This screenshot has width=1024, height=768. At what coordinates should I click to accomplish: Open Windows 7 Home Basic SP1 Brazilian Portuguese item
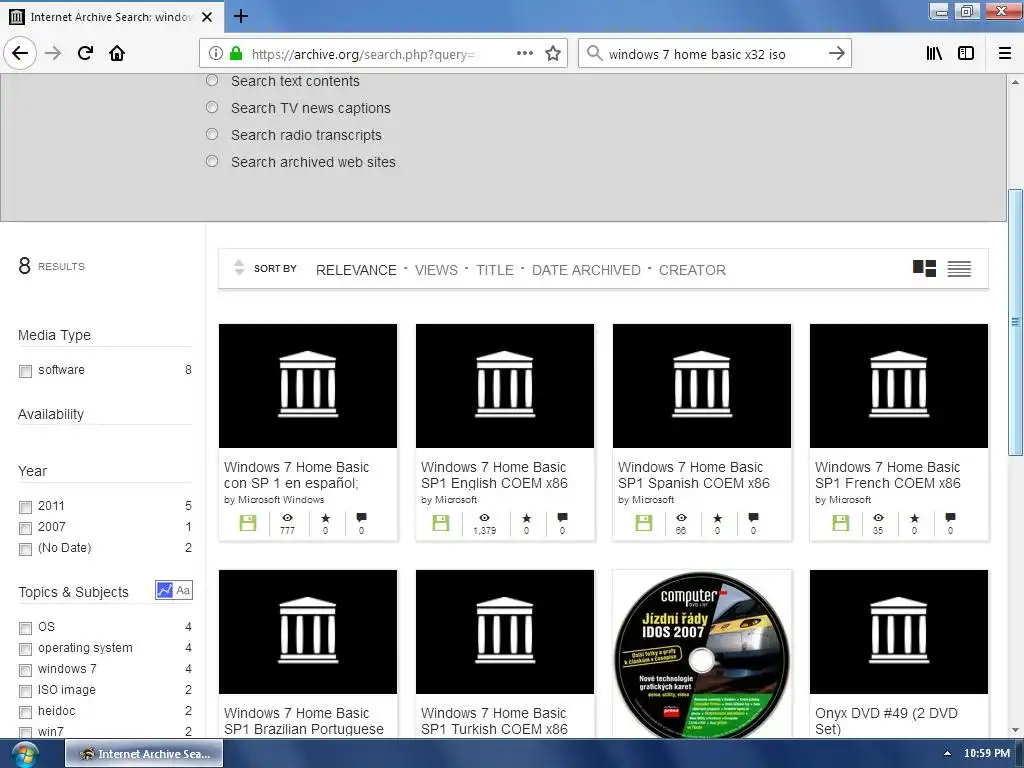(x=304, y=721)
